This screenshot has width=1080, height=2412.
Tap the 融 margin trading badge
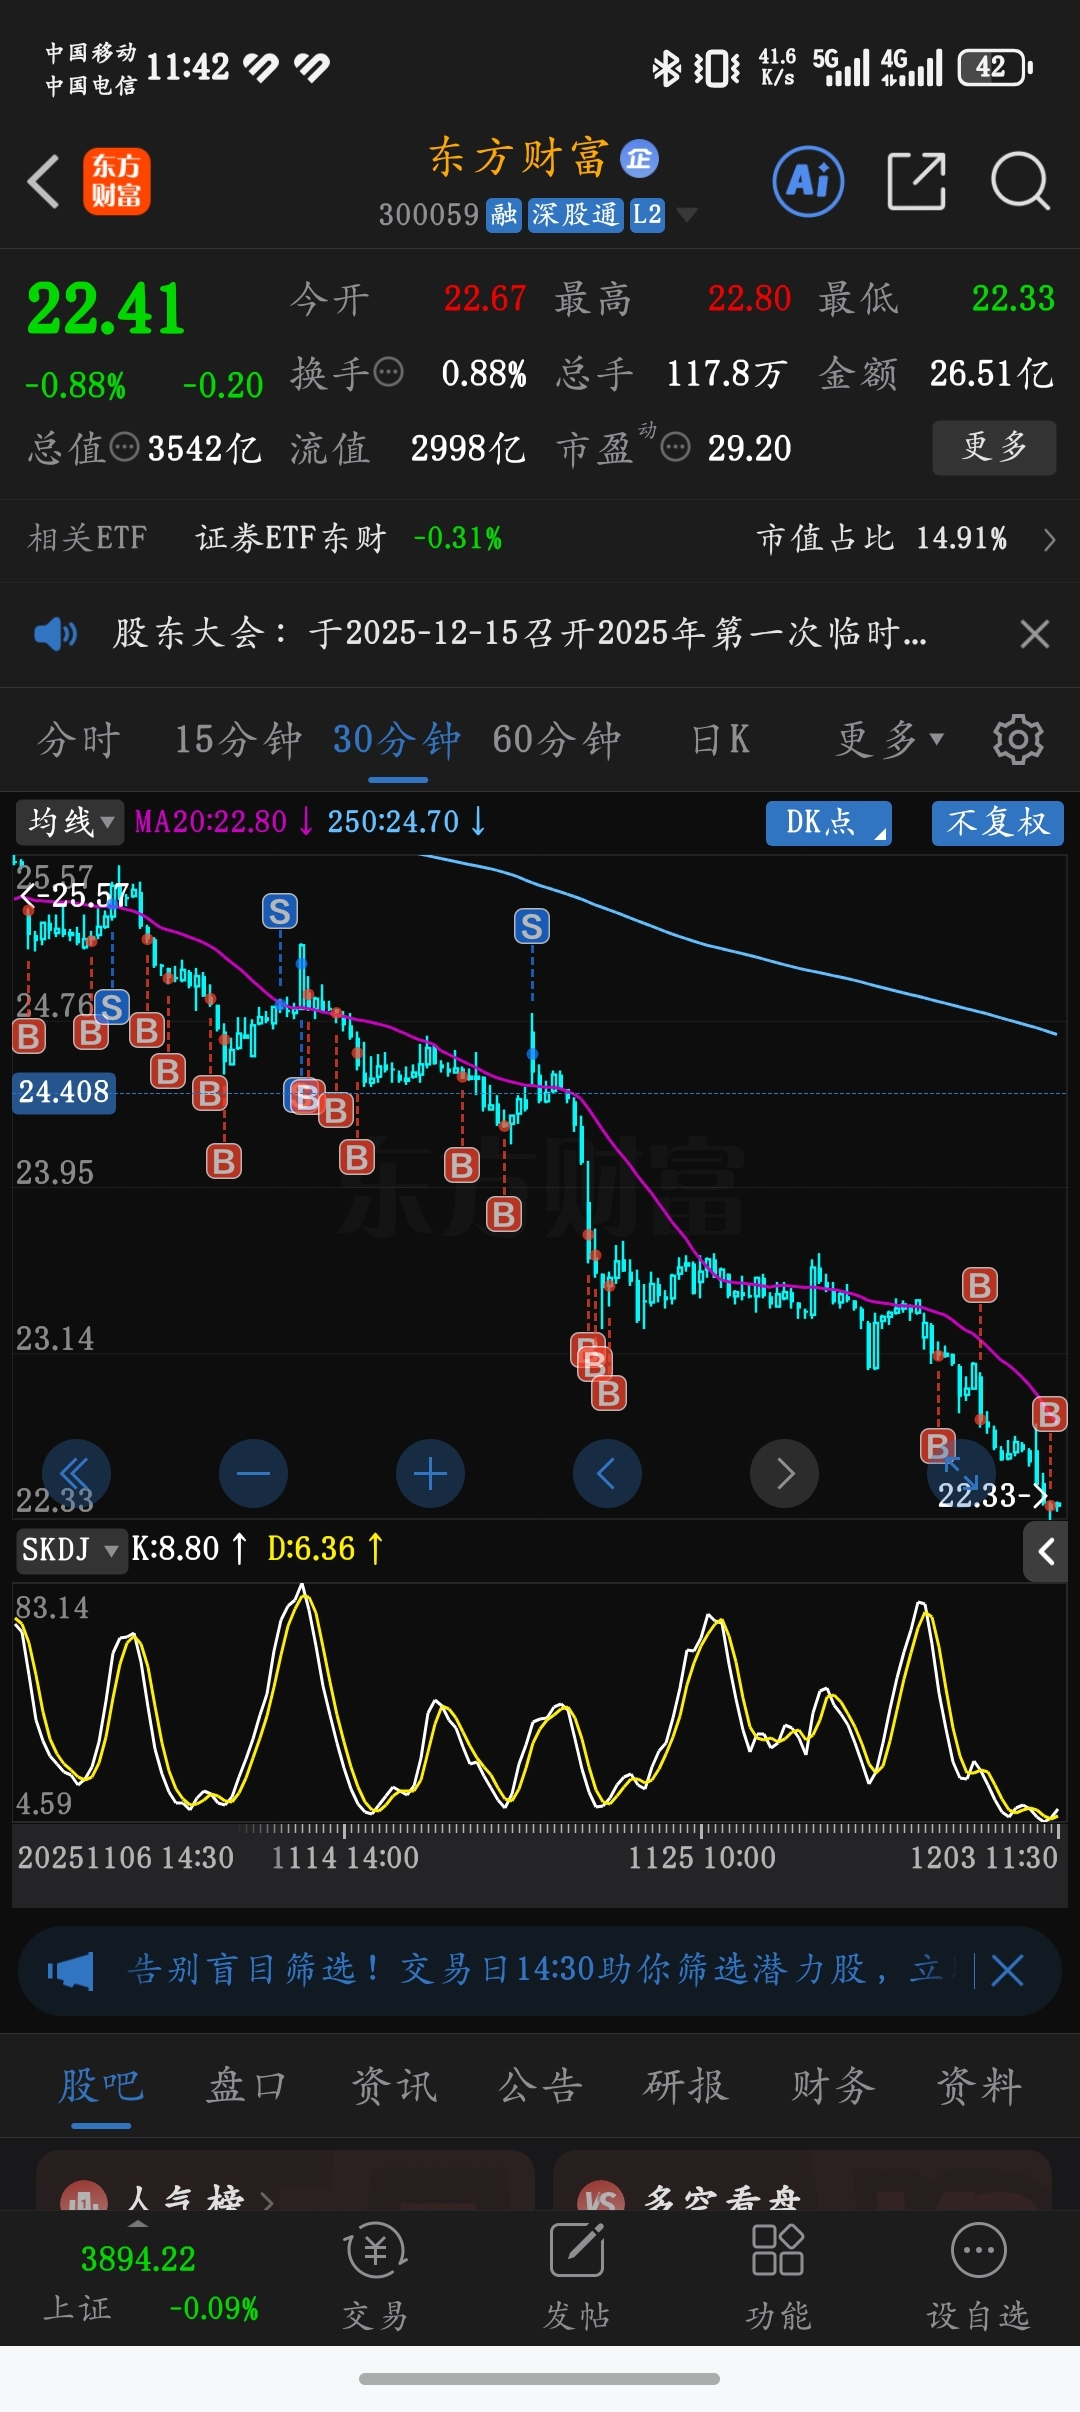point(504,214)
